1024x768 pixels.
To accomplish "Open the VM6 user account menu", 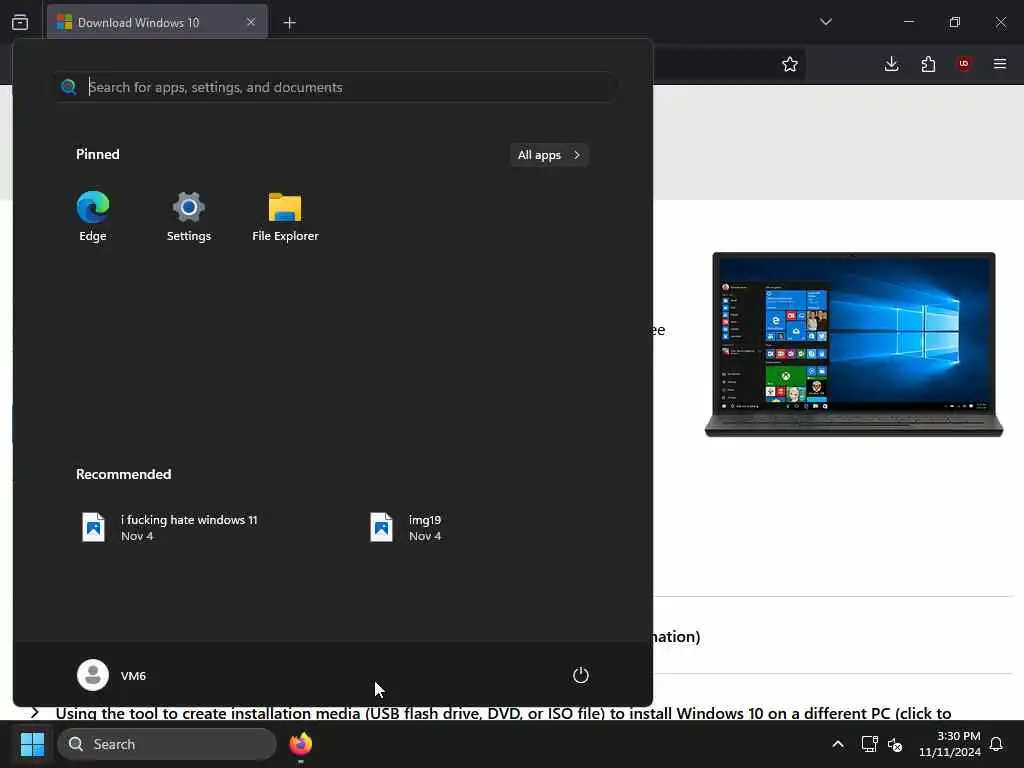I will pos(112,675).
